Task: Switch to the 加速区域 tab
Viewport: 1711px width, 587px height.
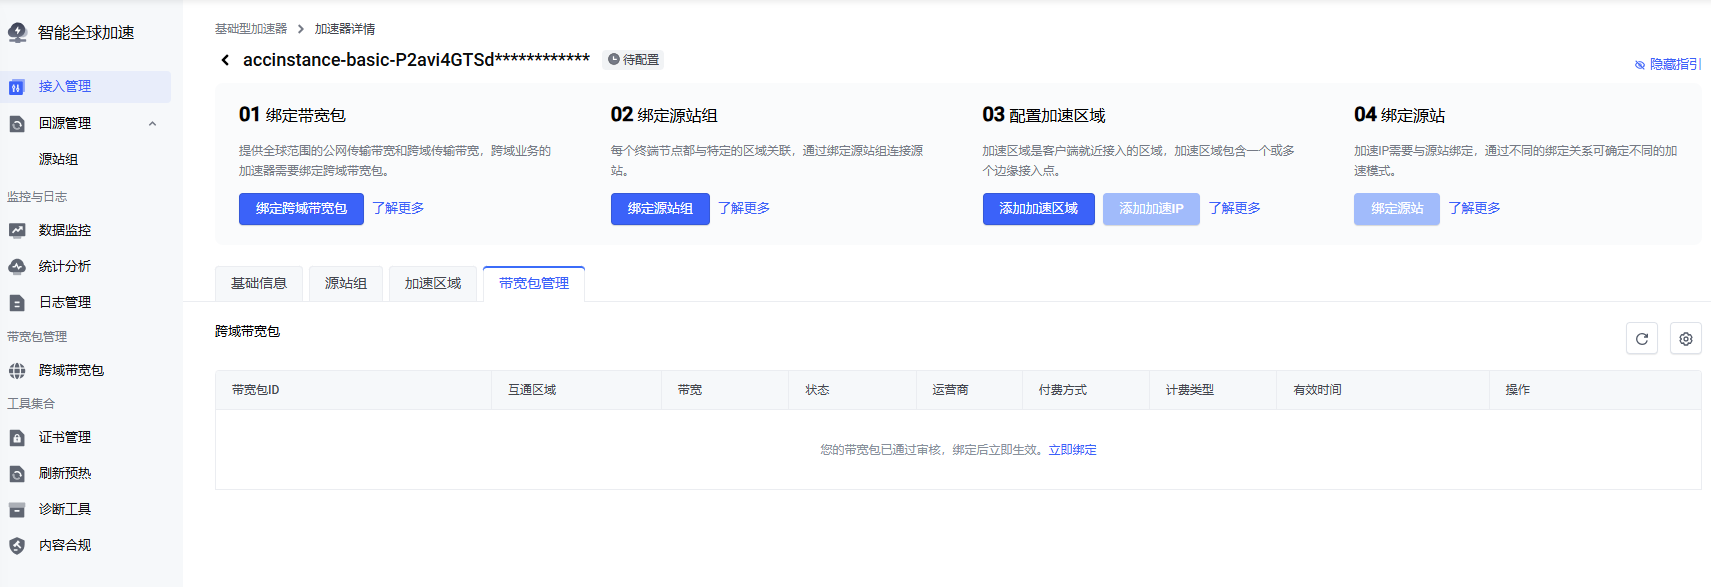Action: coord(432,283)
